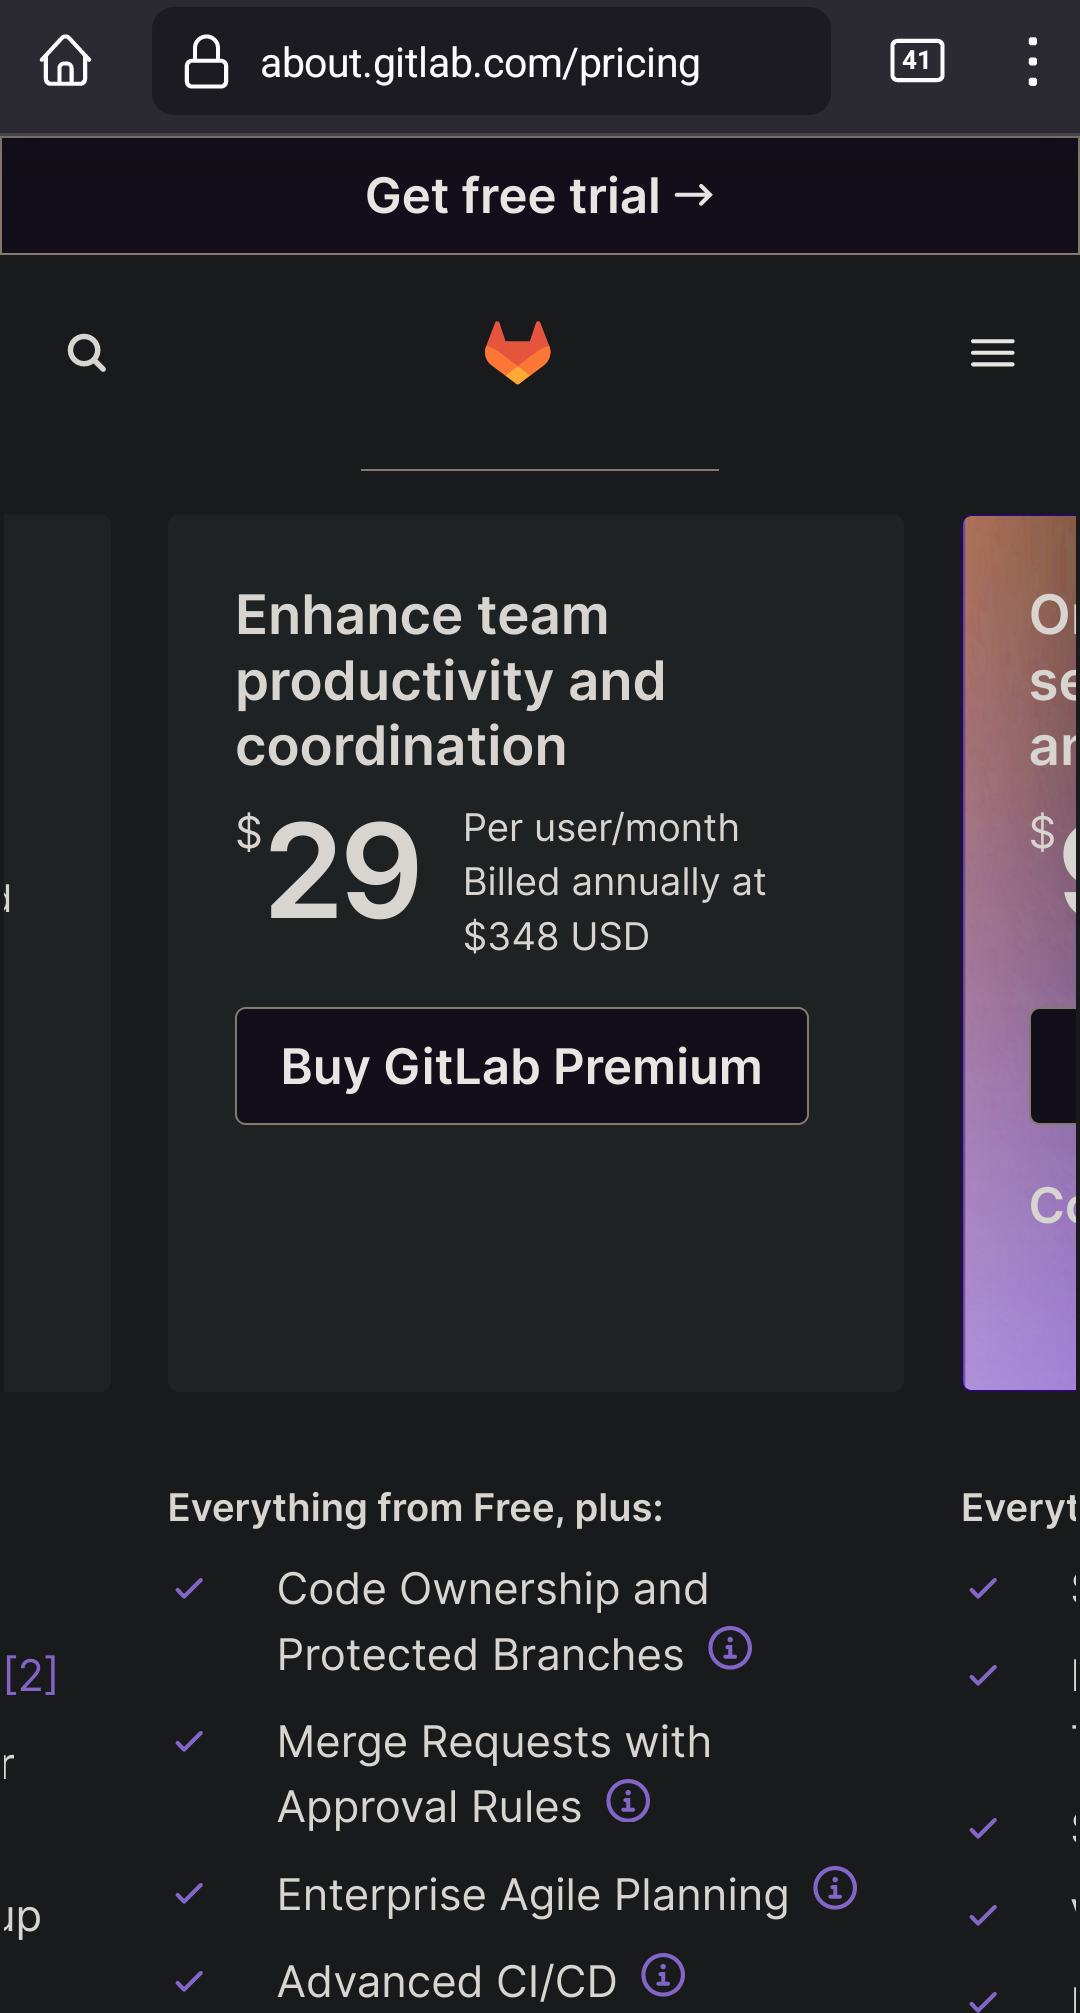
Task: Tap the partially visible plan card on the left
Action: (55, 950)
